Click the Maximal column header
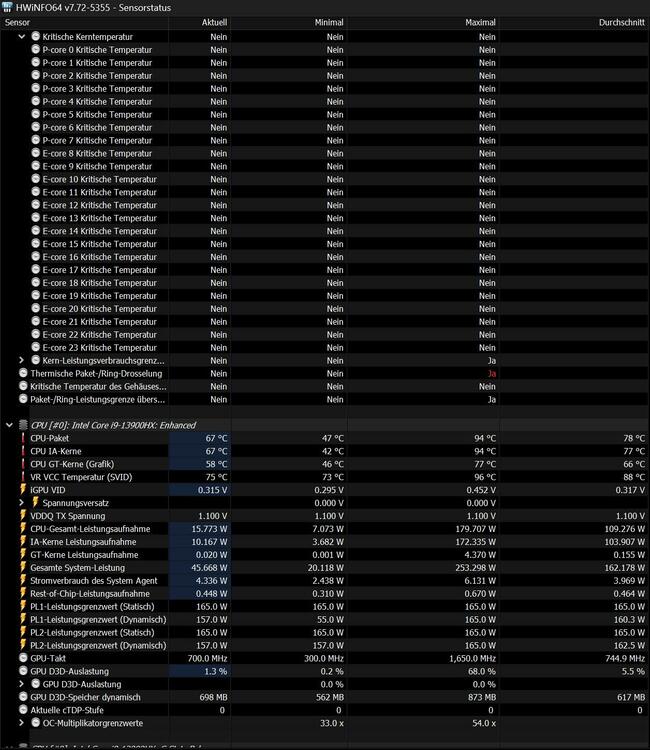 point(480,21)
